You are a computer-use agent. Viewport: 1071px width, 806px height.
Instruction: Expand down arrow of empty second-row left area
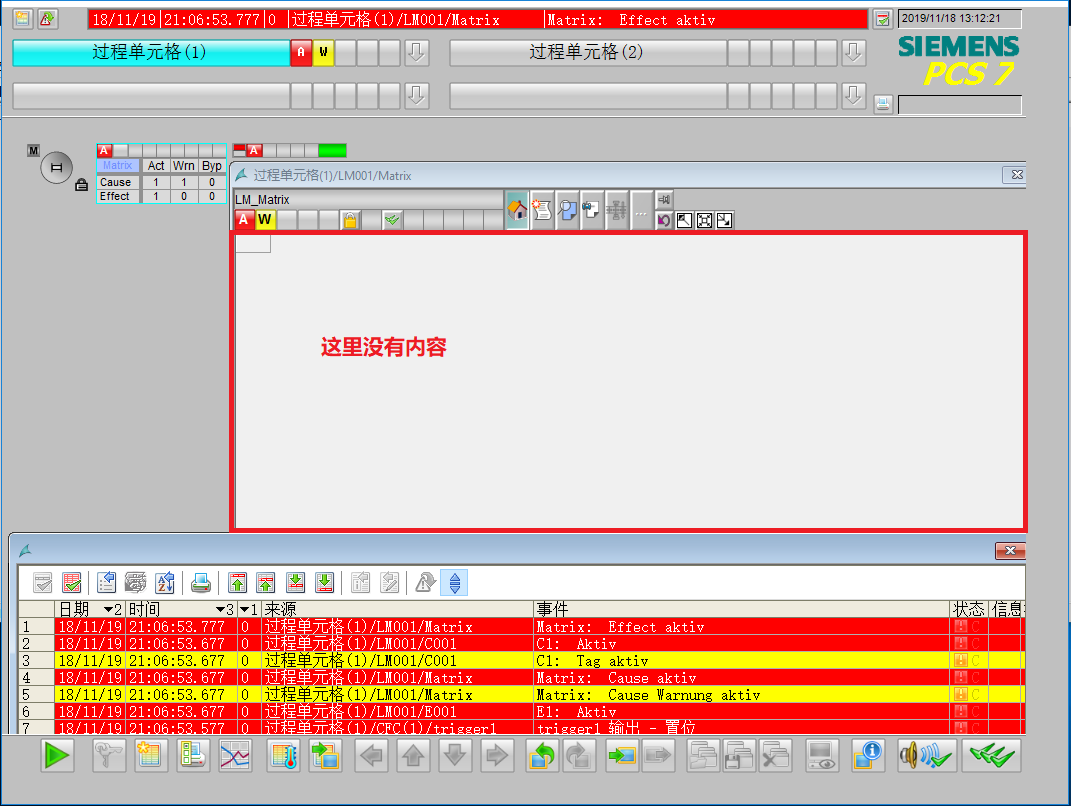pyautogui.click(x=417, y=96)
